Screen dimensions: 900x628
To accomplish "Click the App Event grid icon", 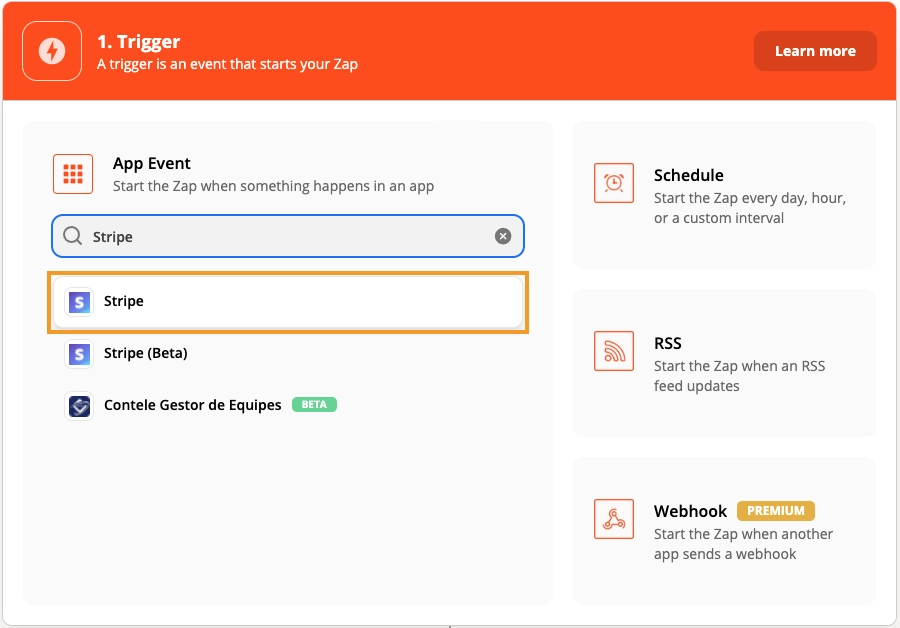I will (73, 174).
